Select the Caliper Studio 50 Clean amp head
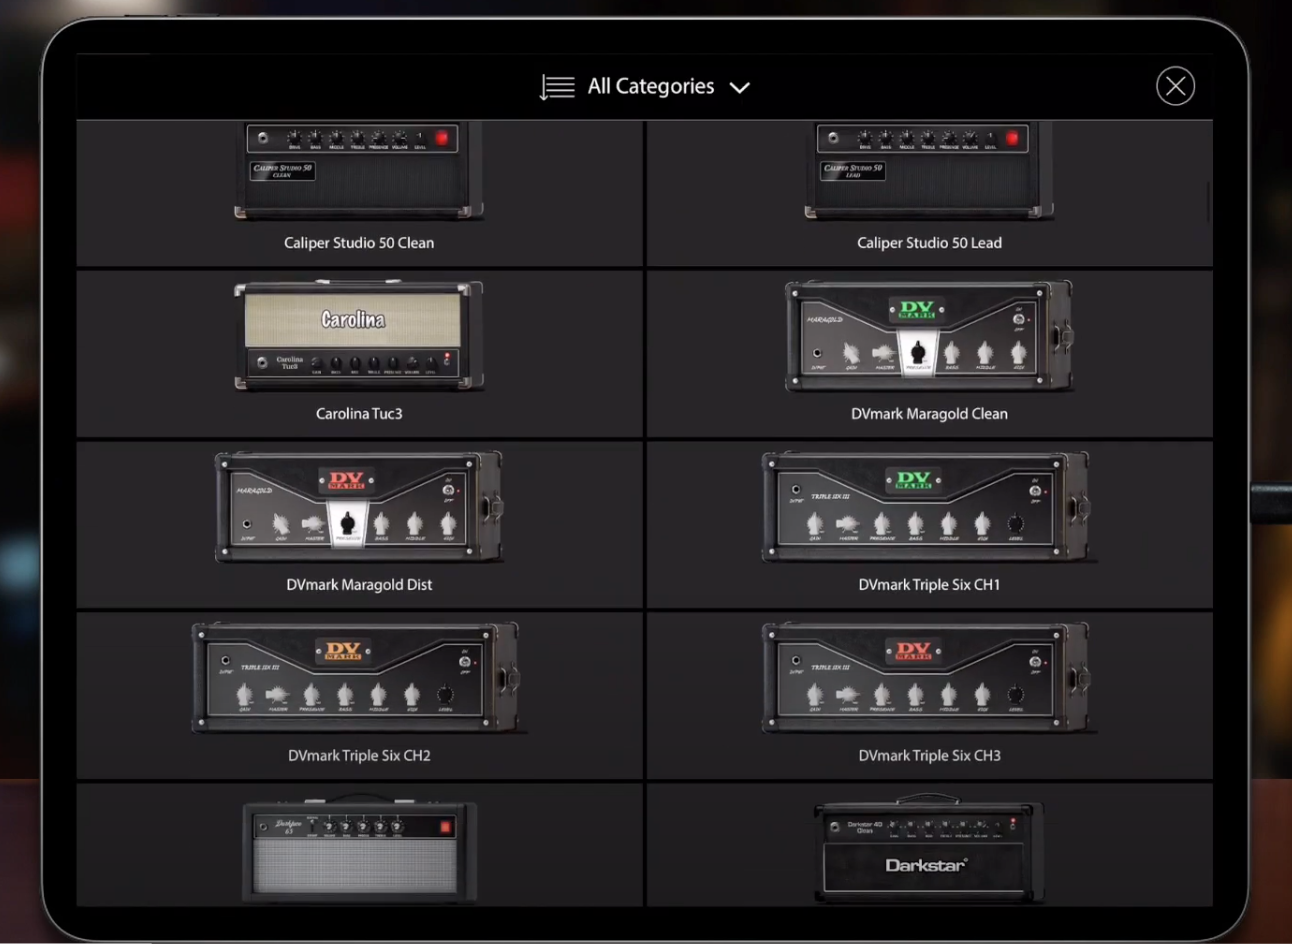 tap(359, 170)
